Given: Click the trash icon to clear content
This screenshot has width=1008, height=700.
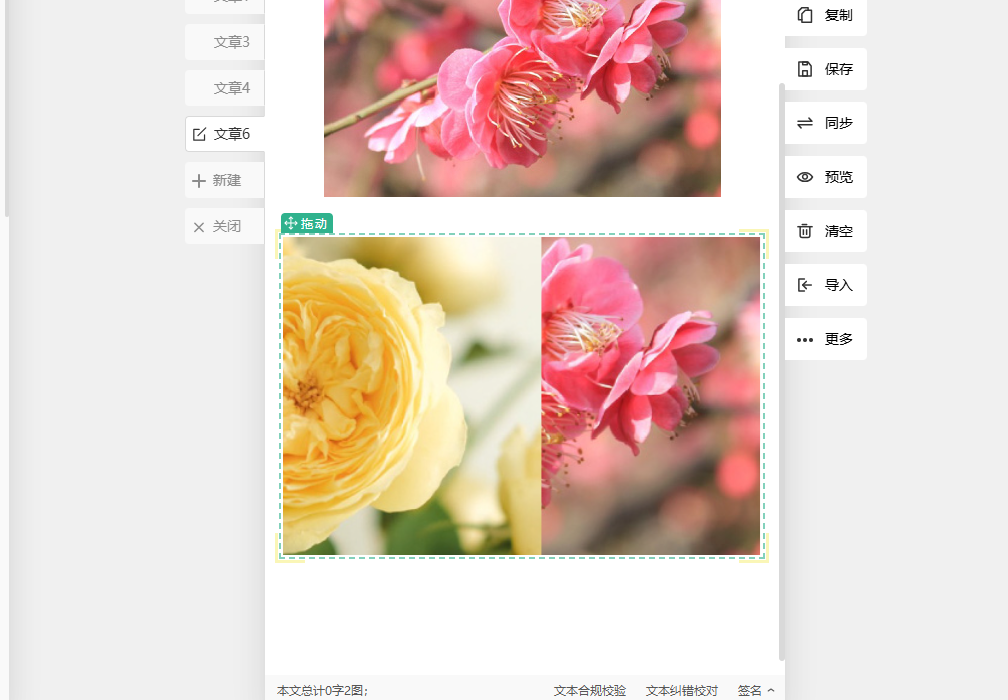Looking at the screenshot, I should tap(805, 231).
